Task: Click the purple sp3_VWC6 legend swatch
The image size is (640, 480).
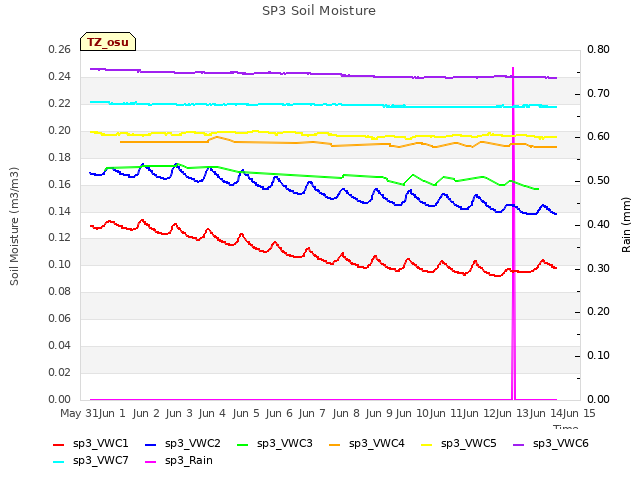Action: click(x=518, y=444)
